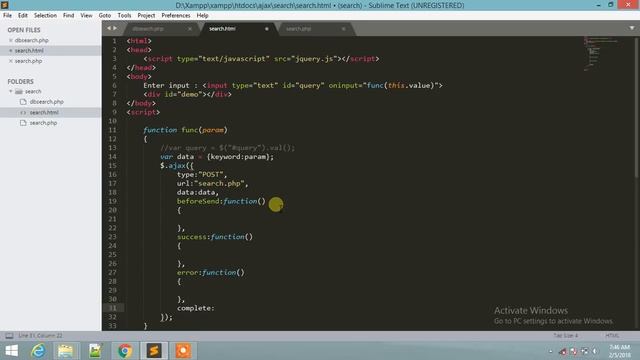Viewport: 640px width, 360px height.
Task: Open the picture app taskbar icon
Action: pyautogui.click(x=95, y=351)
